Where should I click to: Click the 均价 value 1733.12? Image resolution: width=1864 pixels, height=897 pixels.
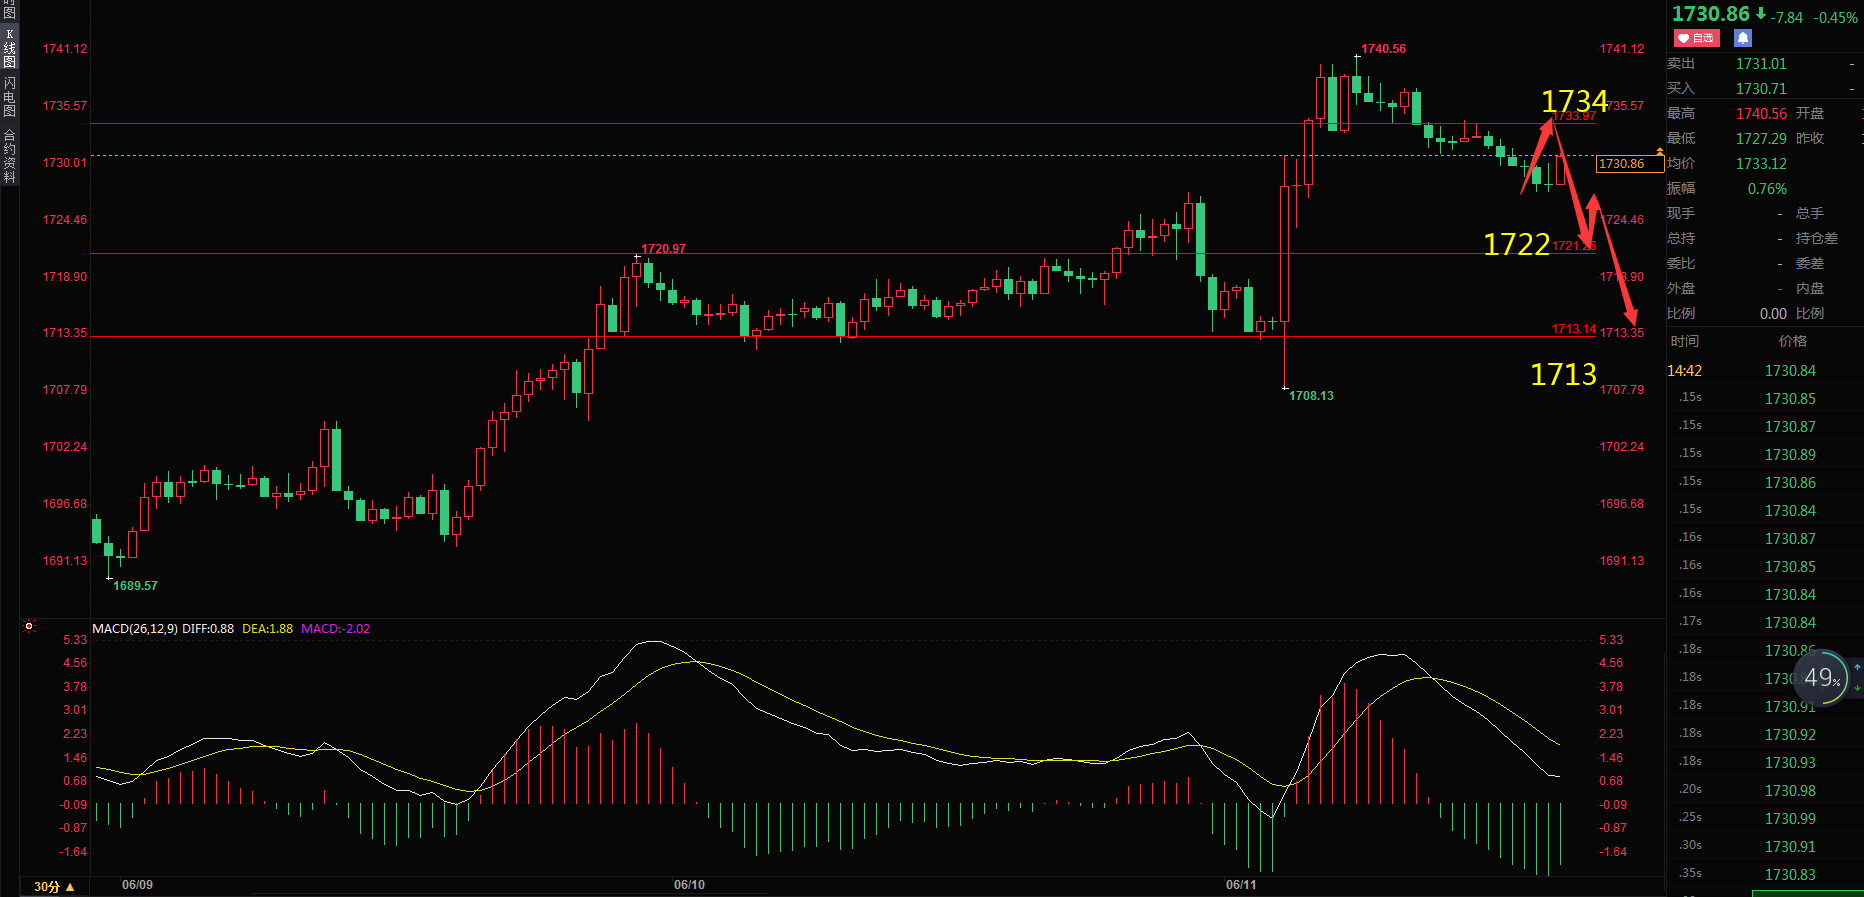coord(1761,164)
